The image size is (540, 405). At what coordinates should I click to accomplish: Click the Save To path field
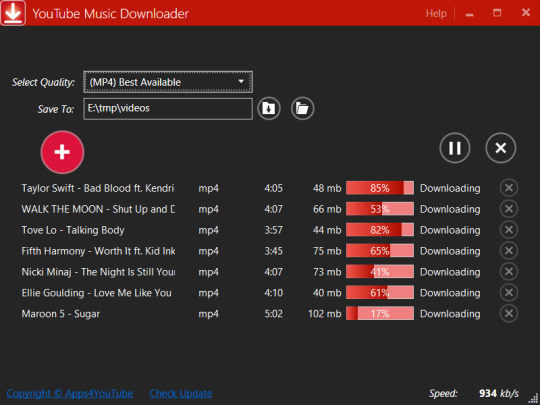(x=168, y=109)
